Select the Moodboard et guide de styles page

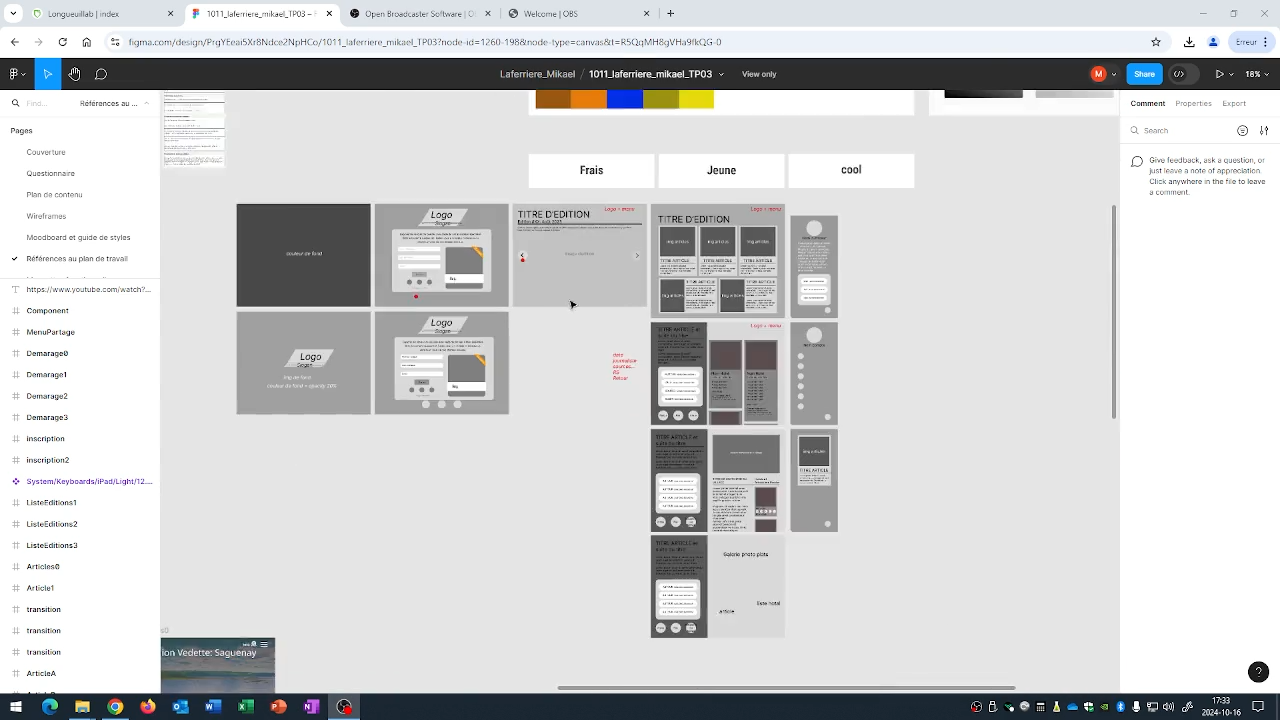tap(78, 238)
